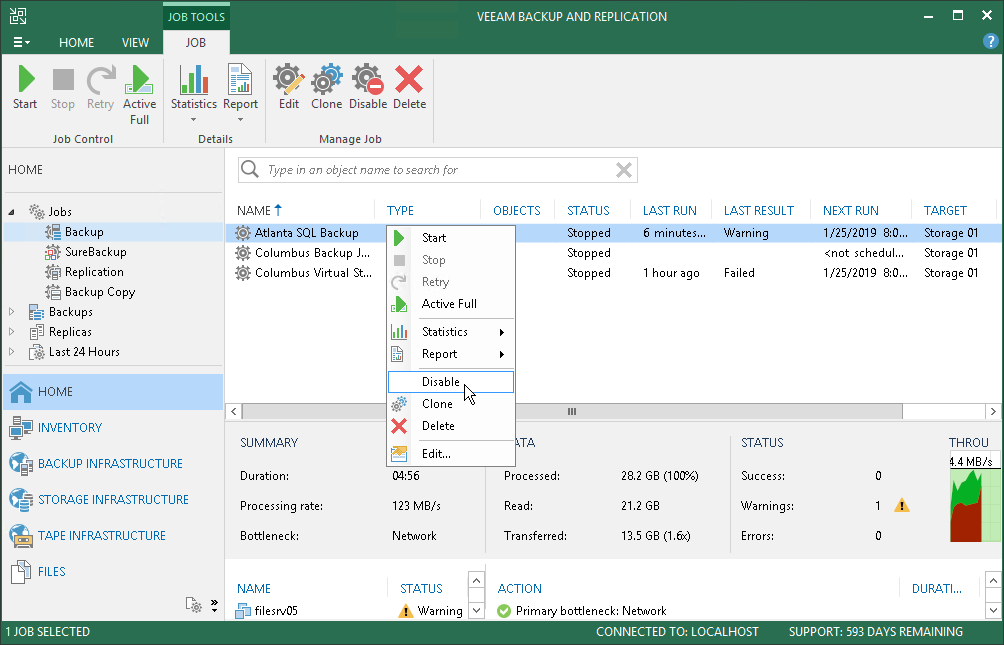Choose Disable in the context menu

pos(451,382)
